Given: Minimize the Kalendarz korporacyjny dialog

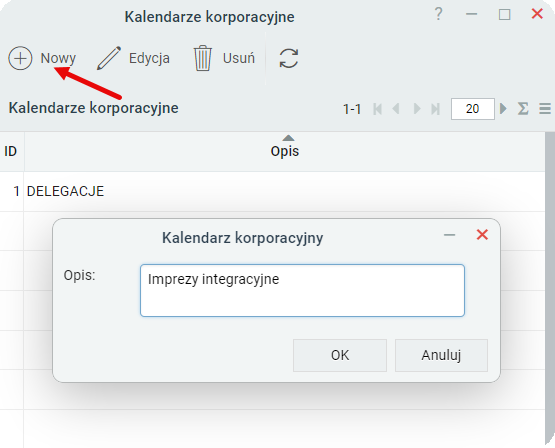Looking at the screenshot, I should click(x=450, y=235).
